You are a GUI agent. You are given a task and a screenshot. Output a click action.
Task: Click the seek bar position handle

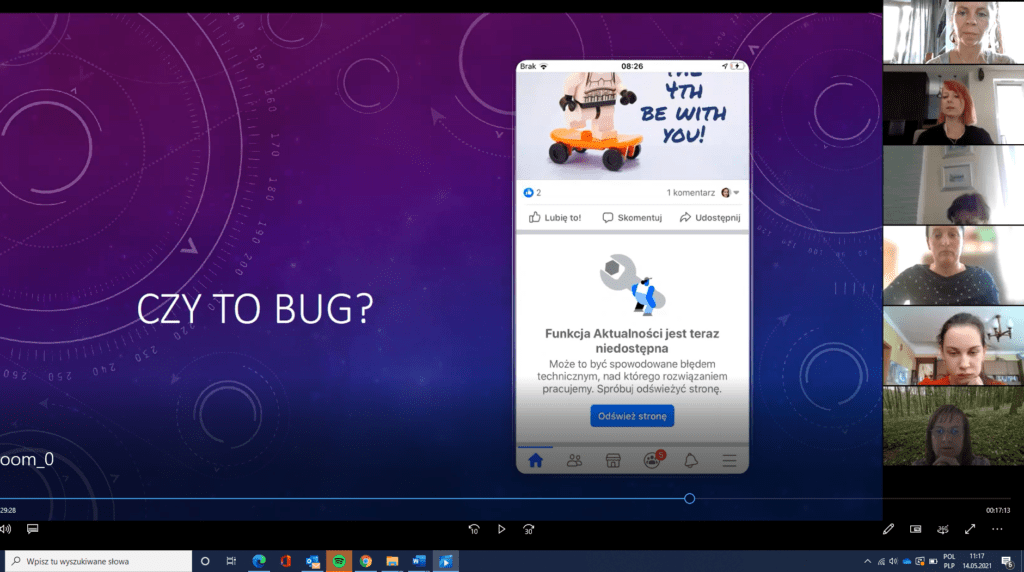[x=689, y=498]
